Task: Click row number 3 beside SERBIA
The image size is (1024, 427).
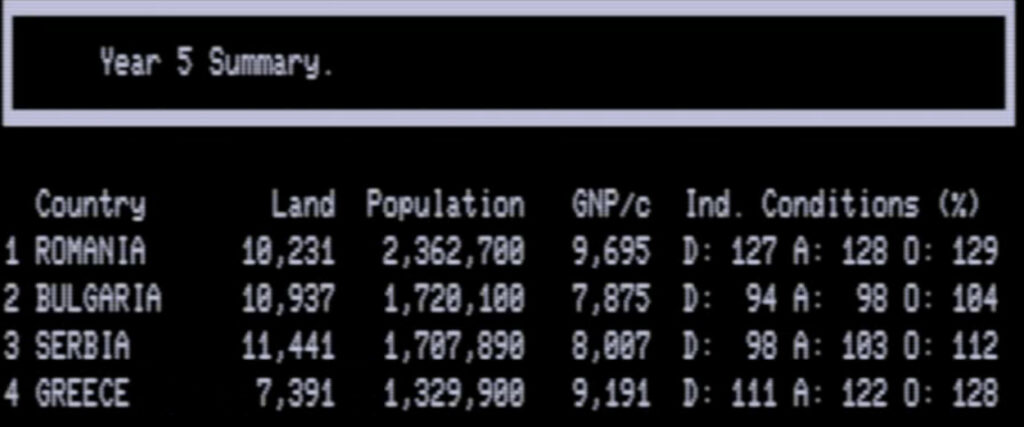Action: tap(11, 346)
